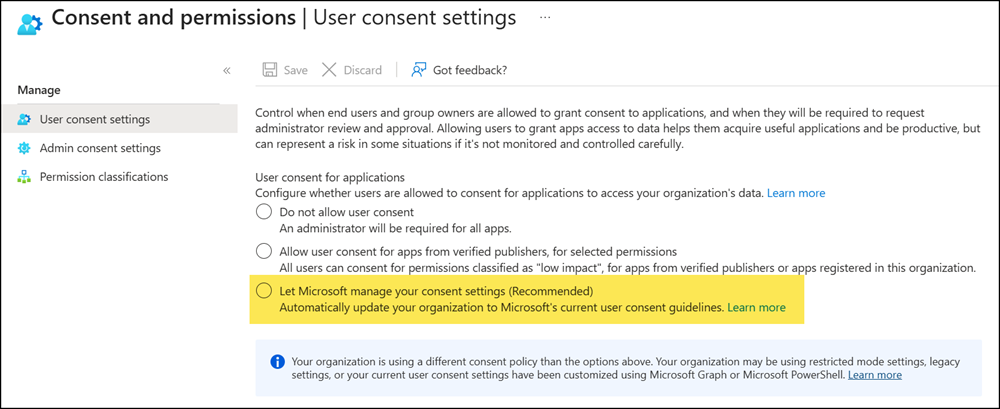The width and height of the screenshot is (1000, 409).
Task: Click the User consent settings gear icon
Action: click(24, 120)
